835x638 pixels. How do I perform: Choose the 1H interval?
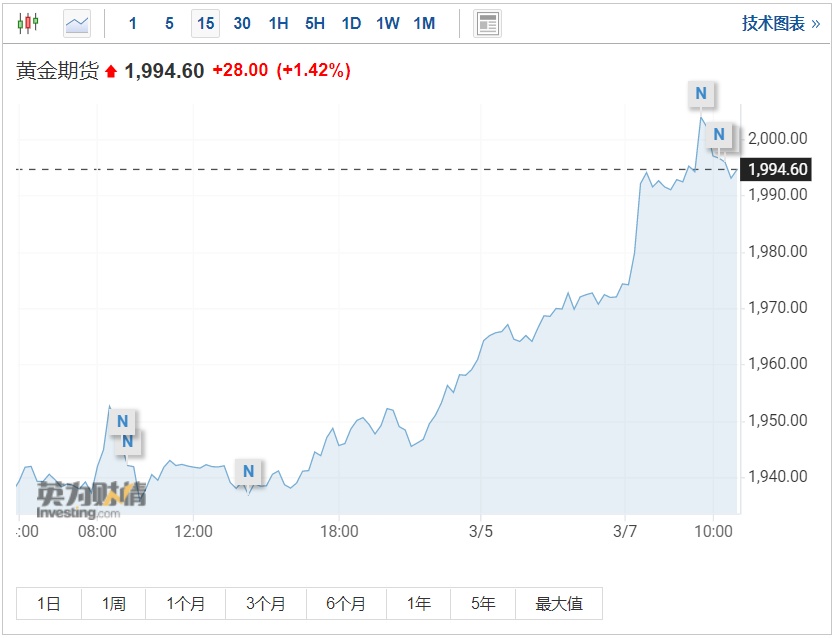[278, 23]
